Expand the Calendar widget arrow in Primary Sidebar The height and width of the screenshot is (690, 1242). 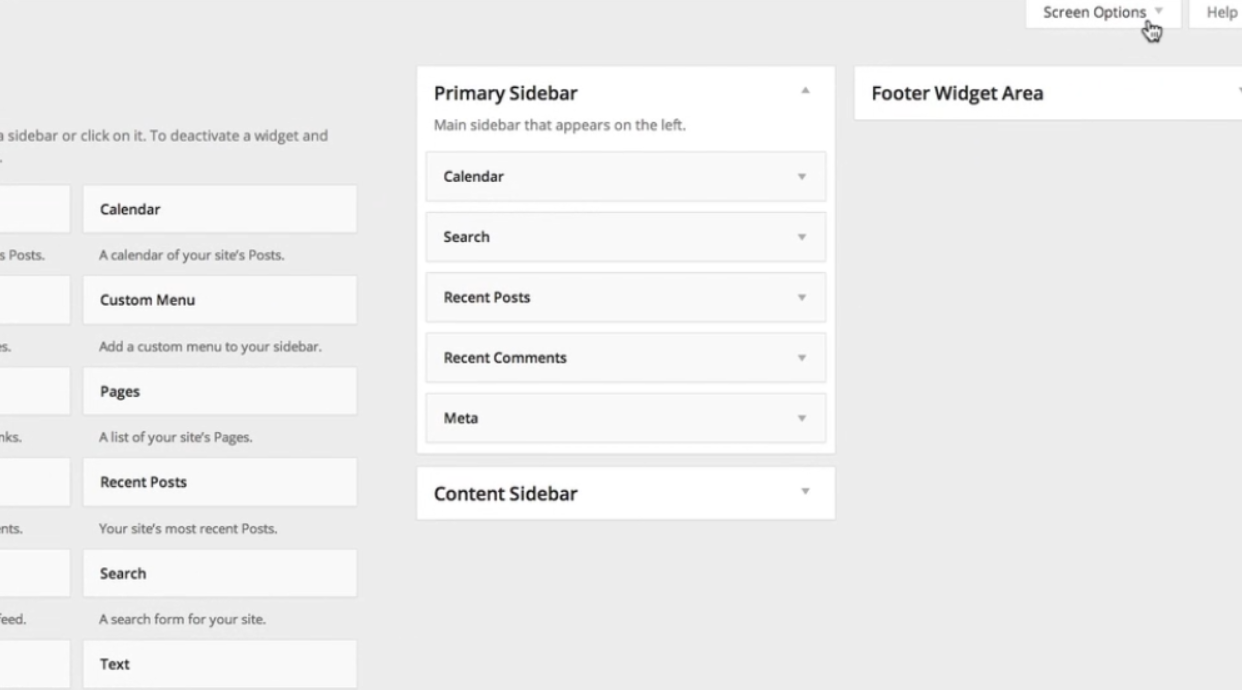pos(801,177)
